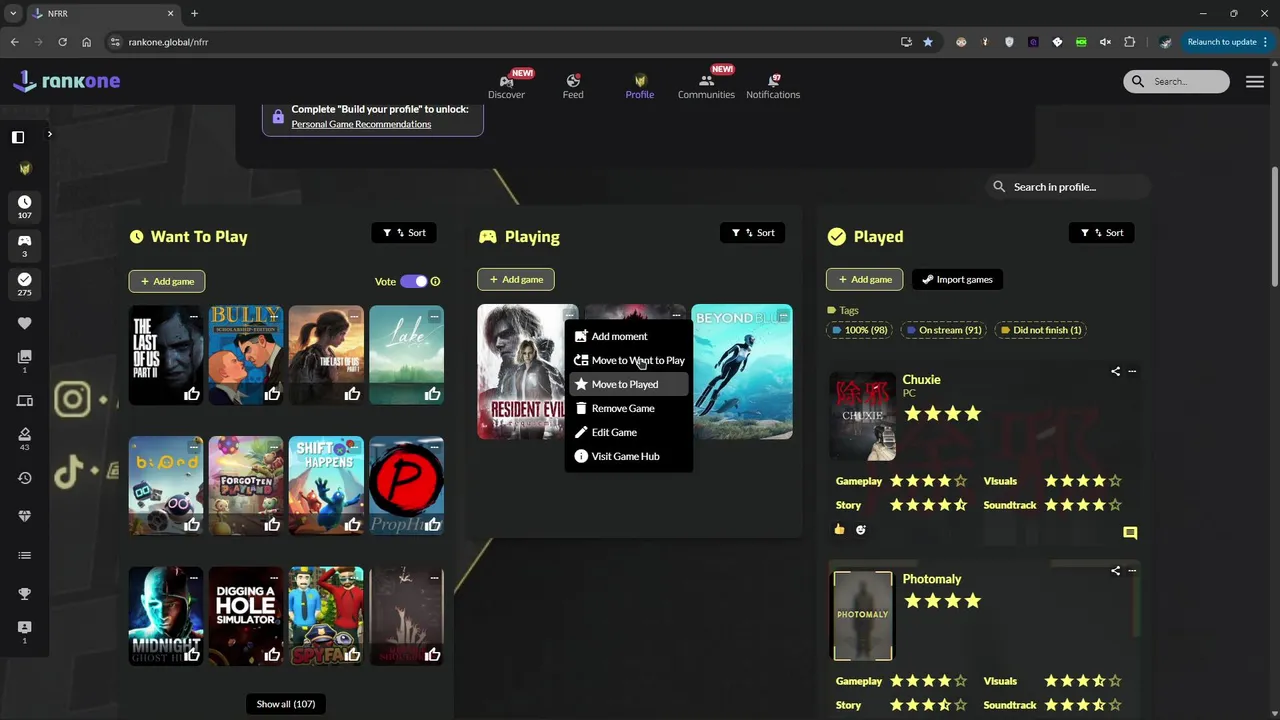Select Move to Played in menu

(x=629, y=384)
